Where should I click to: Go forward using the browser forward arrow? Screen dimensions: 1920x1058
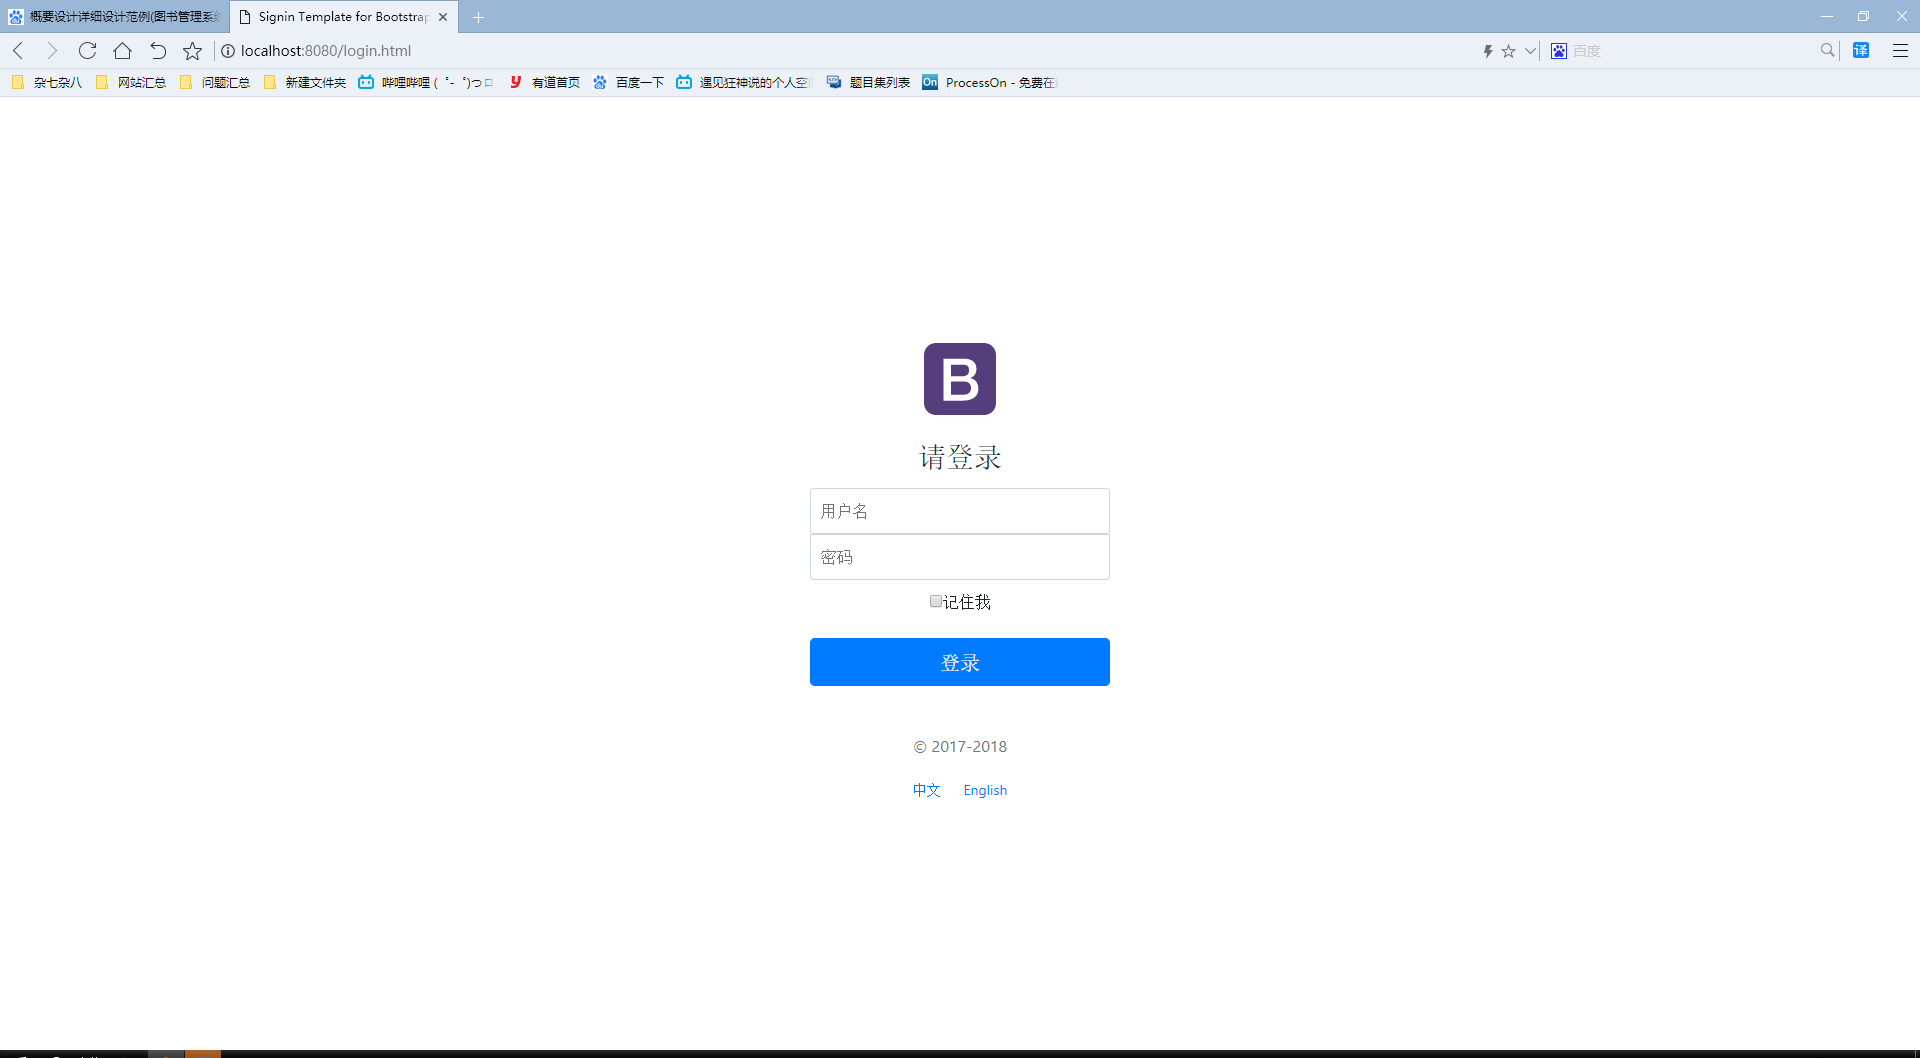[52, 51]
